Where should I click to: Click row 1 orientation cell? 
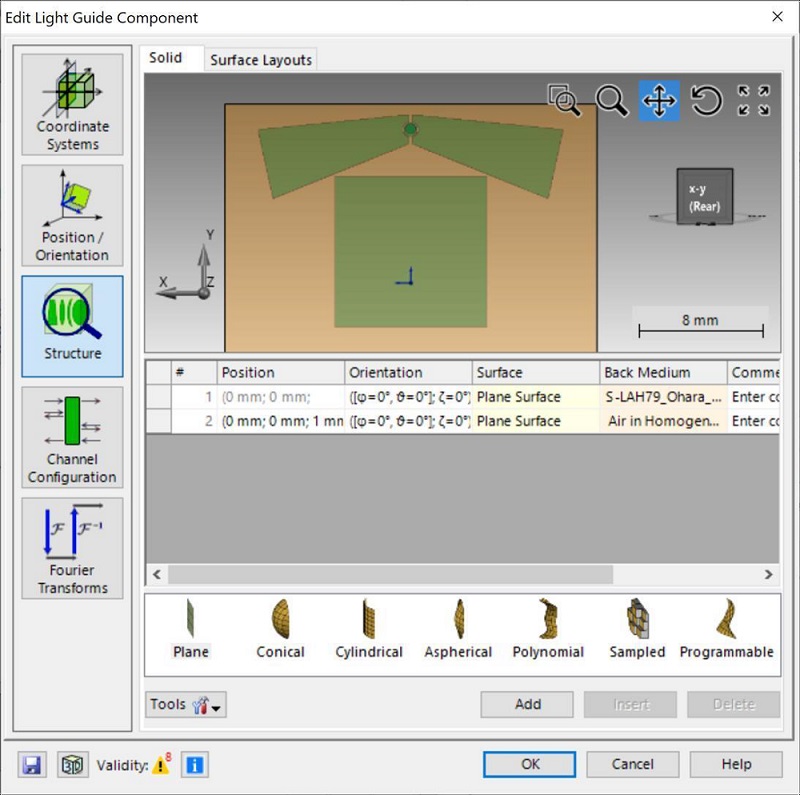coord(409,397)
